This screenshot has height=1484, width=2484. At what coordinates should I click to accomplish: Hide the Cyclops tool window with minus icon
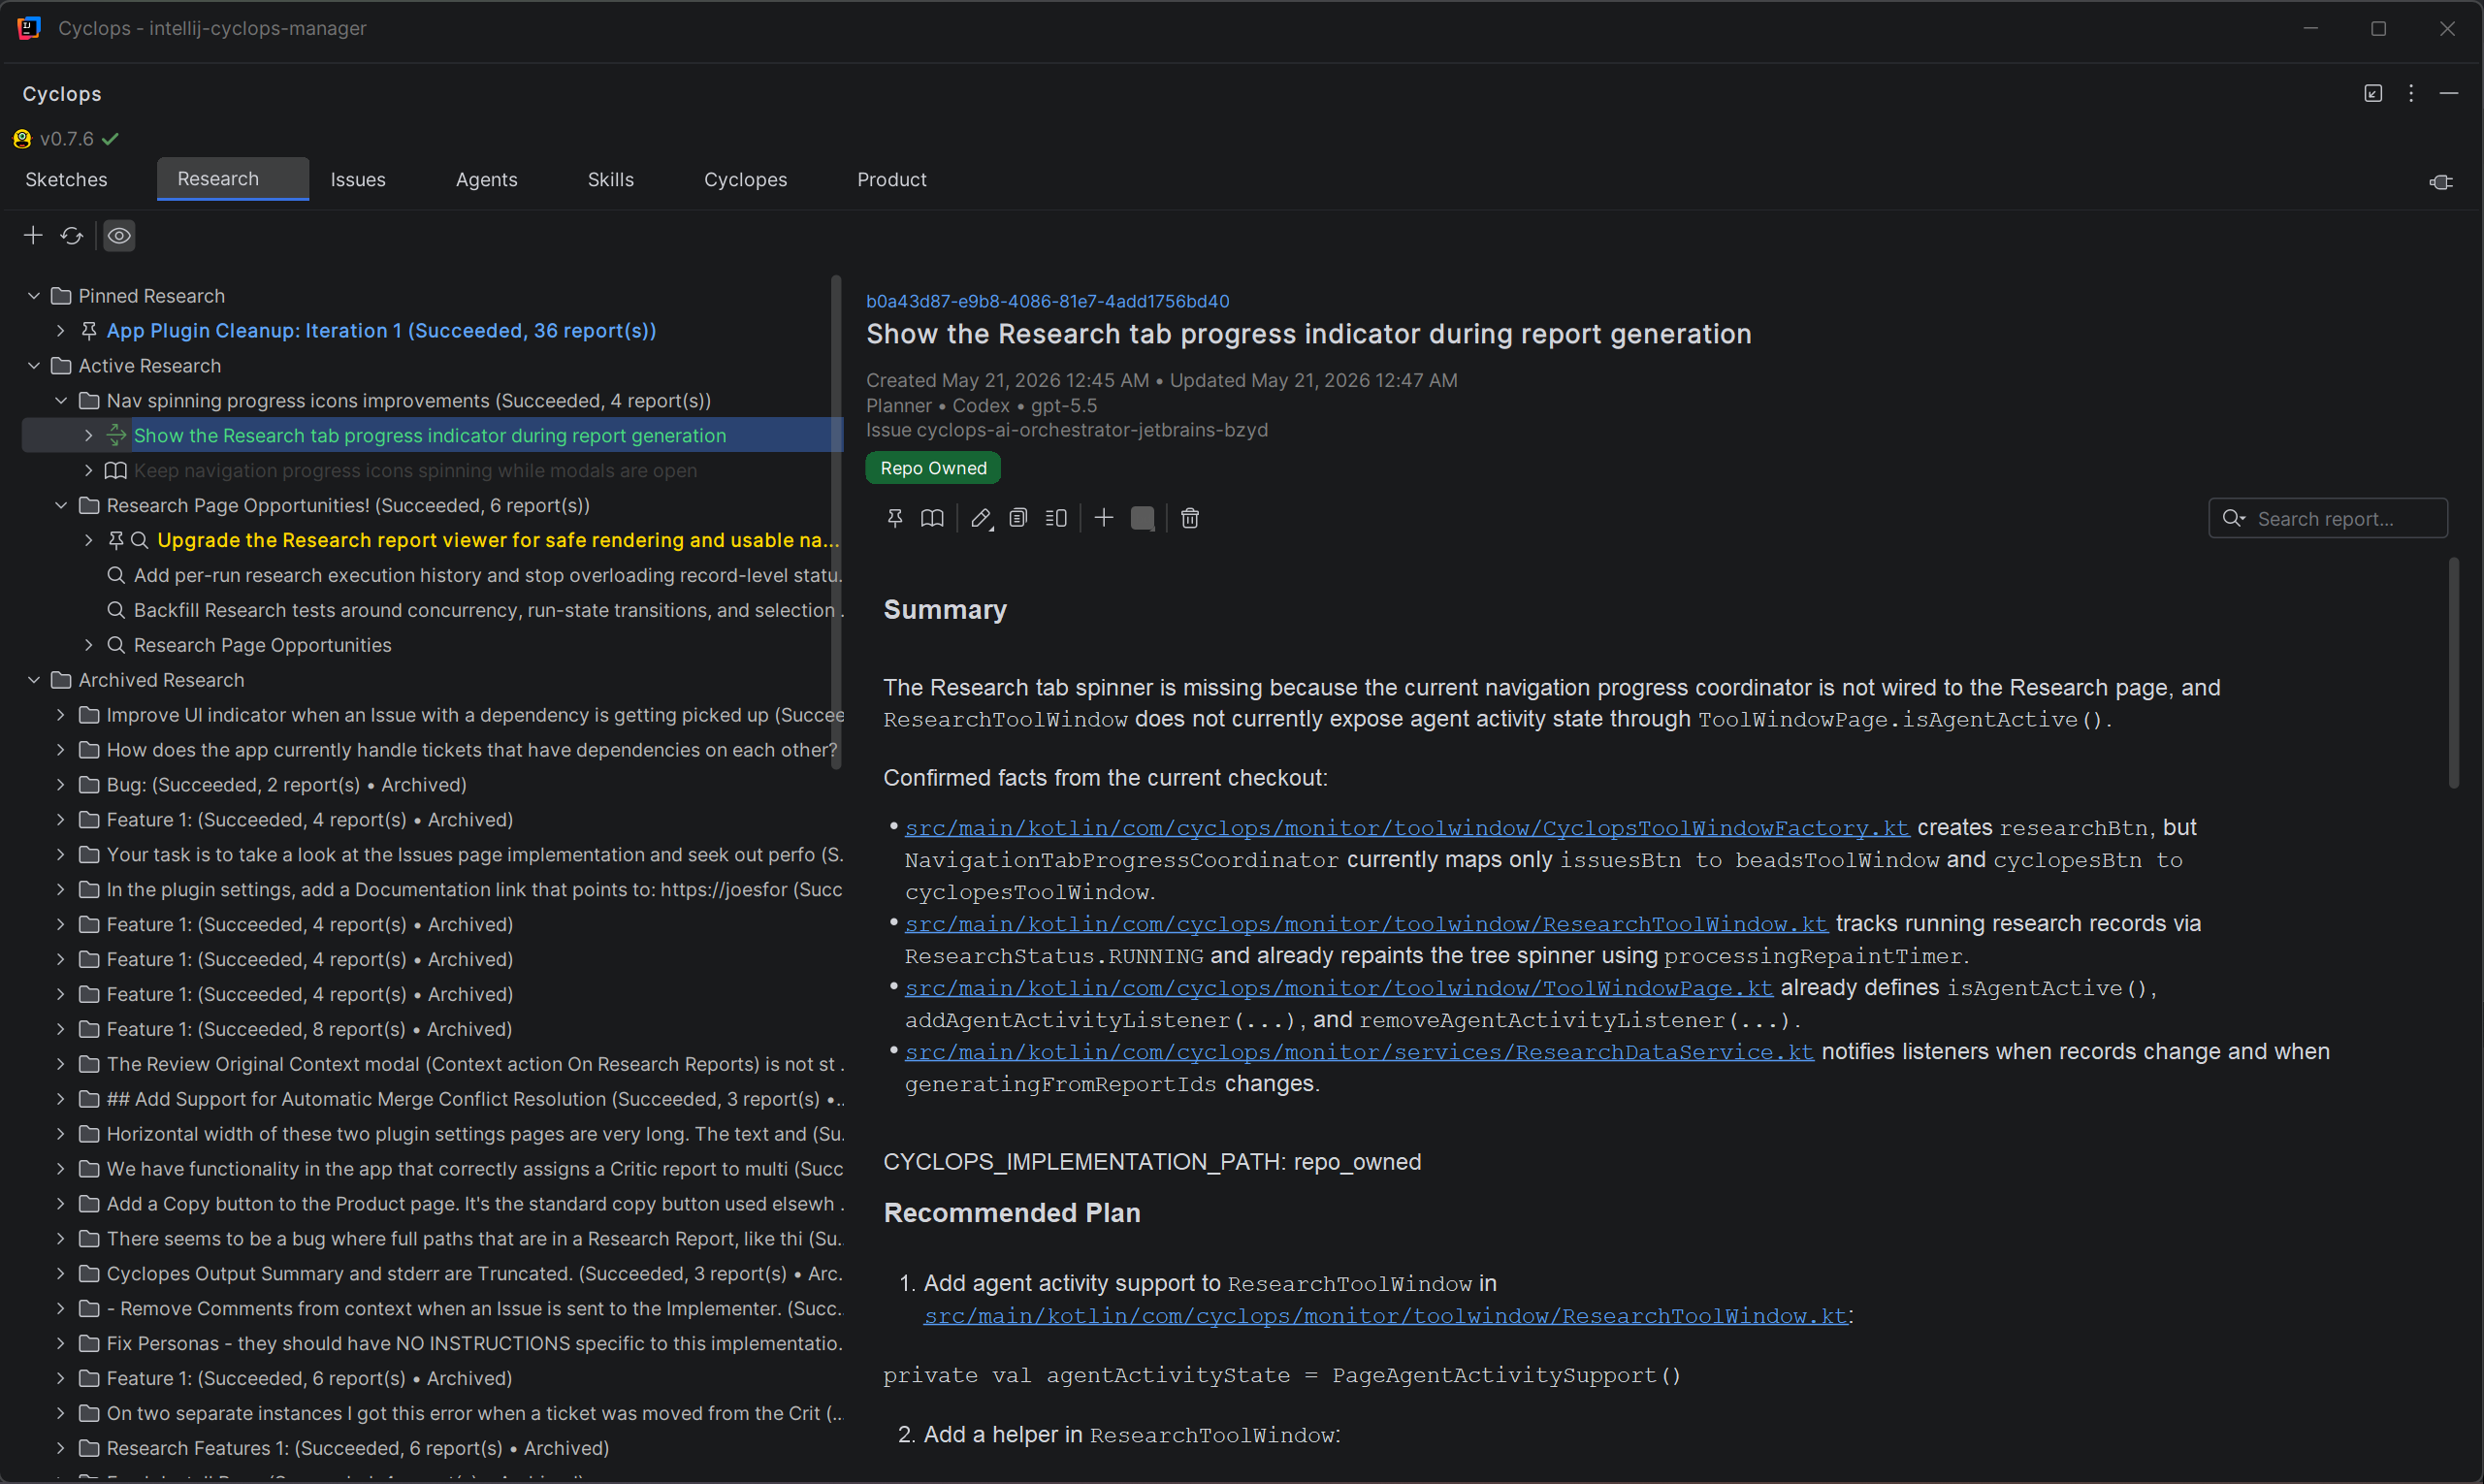pos(2449,93)
